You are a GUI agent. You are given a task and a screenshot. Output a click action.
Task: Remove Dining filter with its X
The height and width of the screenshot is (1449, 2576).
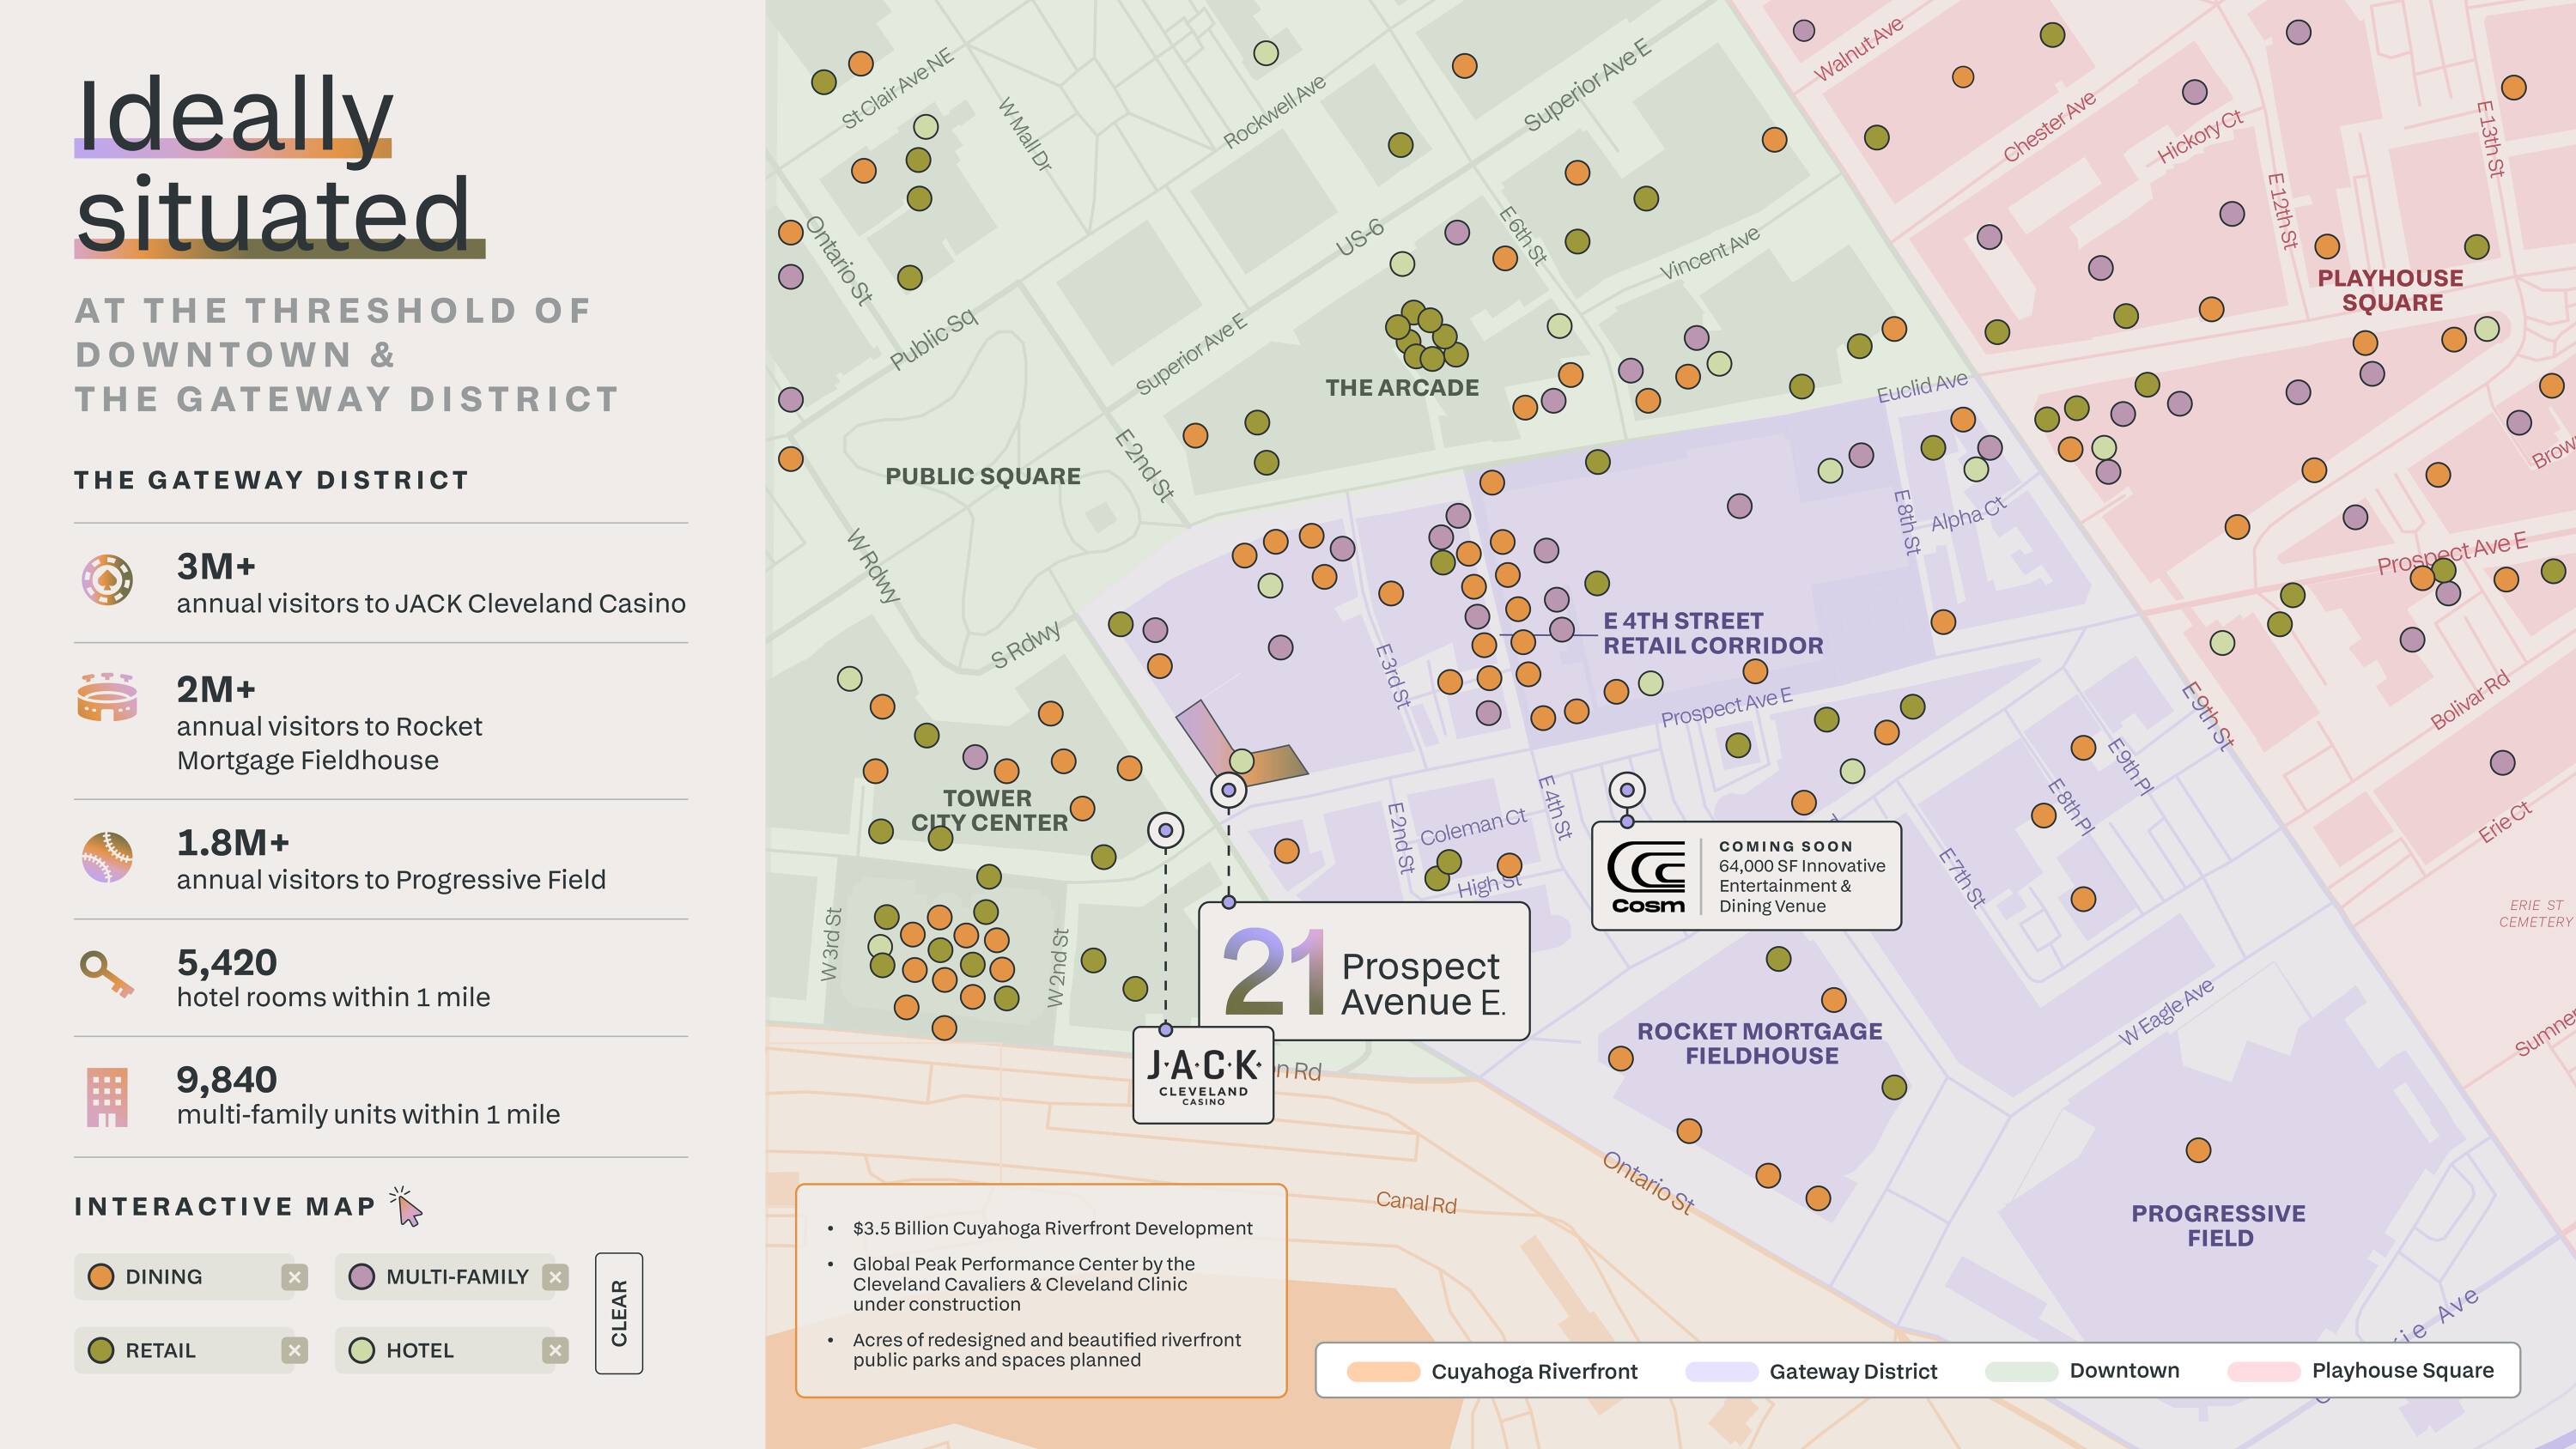point(294,1277)
